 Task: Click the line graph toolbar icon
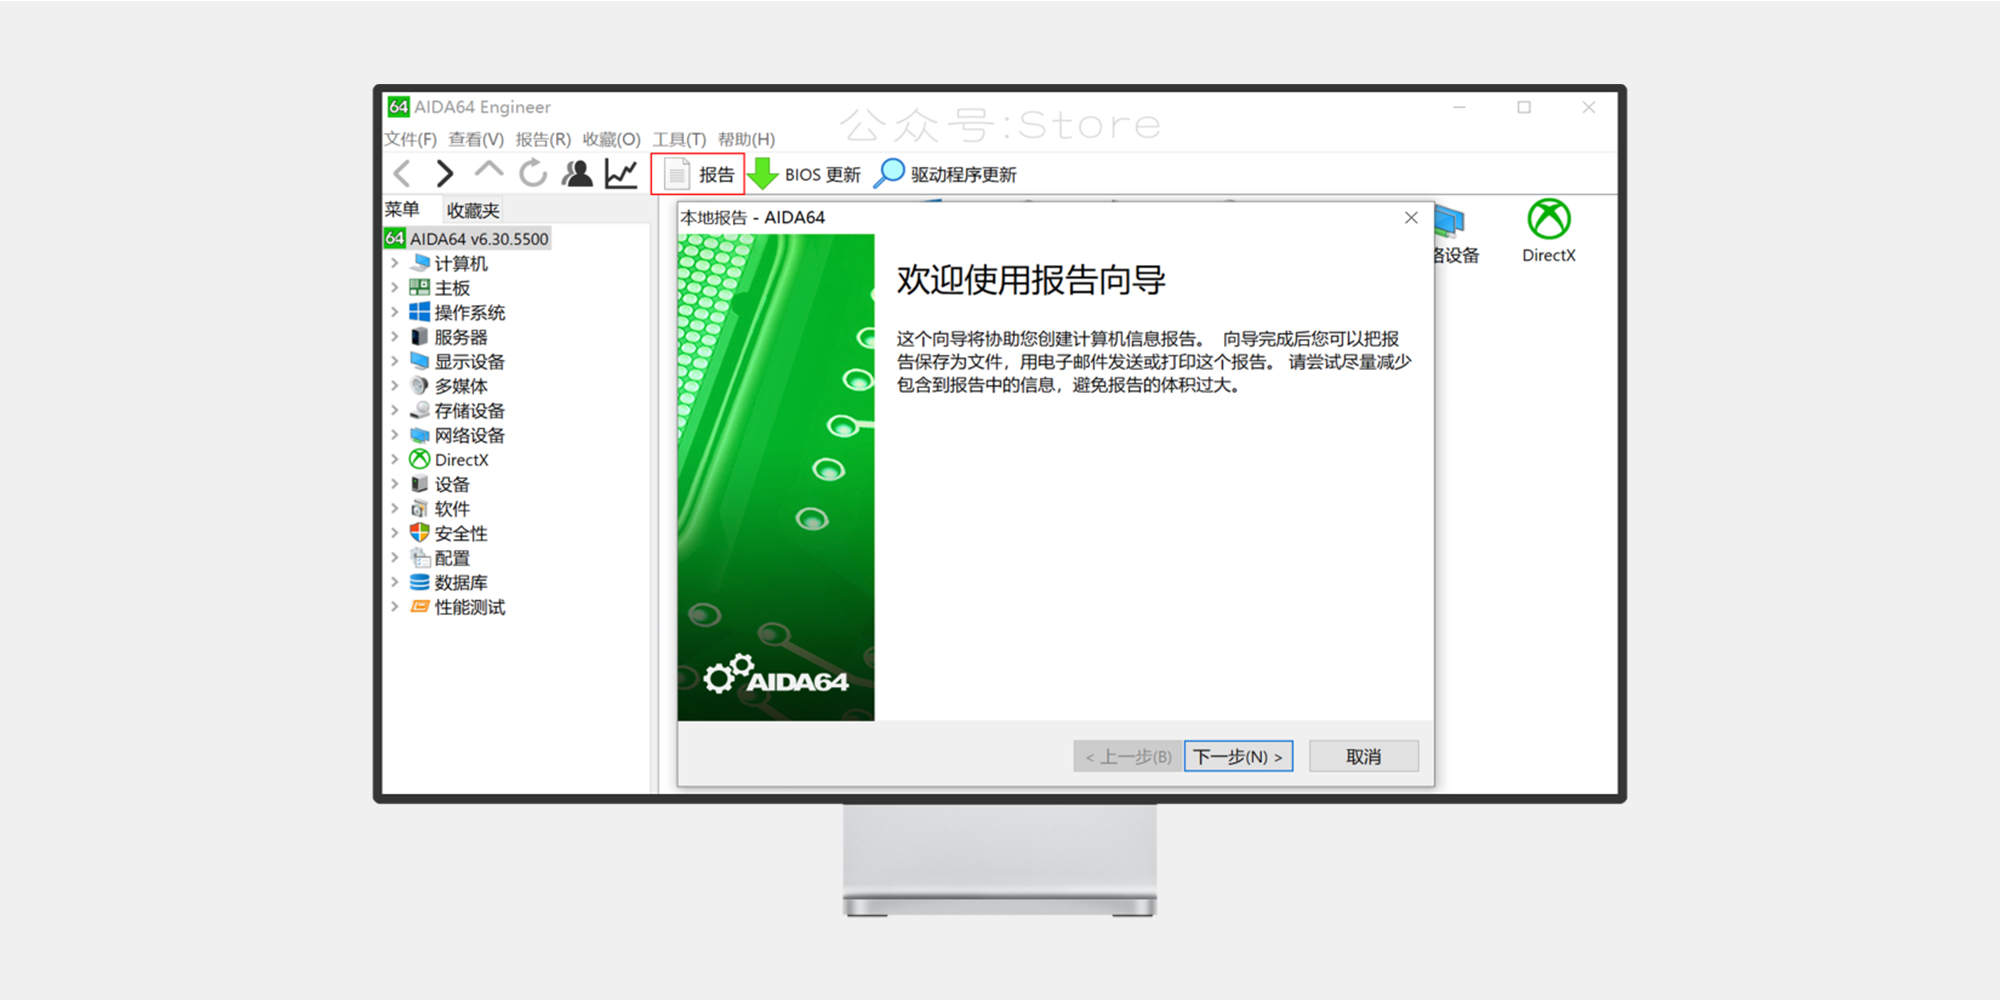coord(621,174)
